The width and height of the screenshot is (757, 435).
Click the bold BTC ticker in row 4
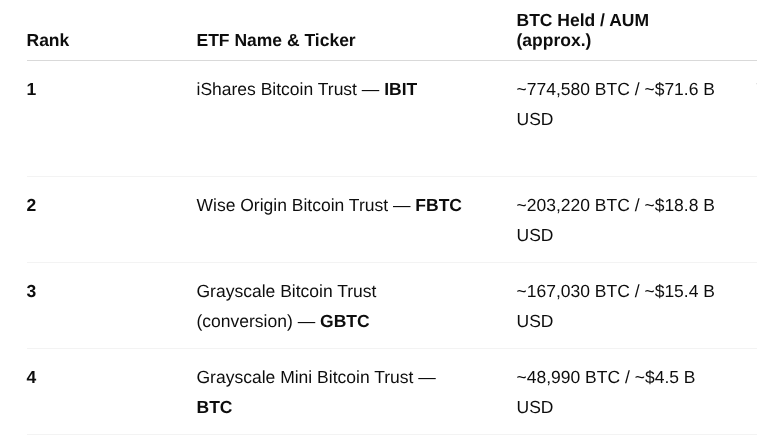(x=214, y=407)
